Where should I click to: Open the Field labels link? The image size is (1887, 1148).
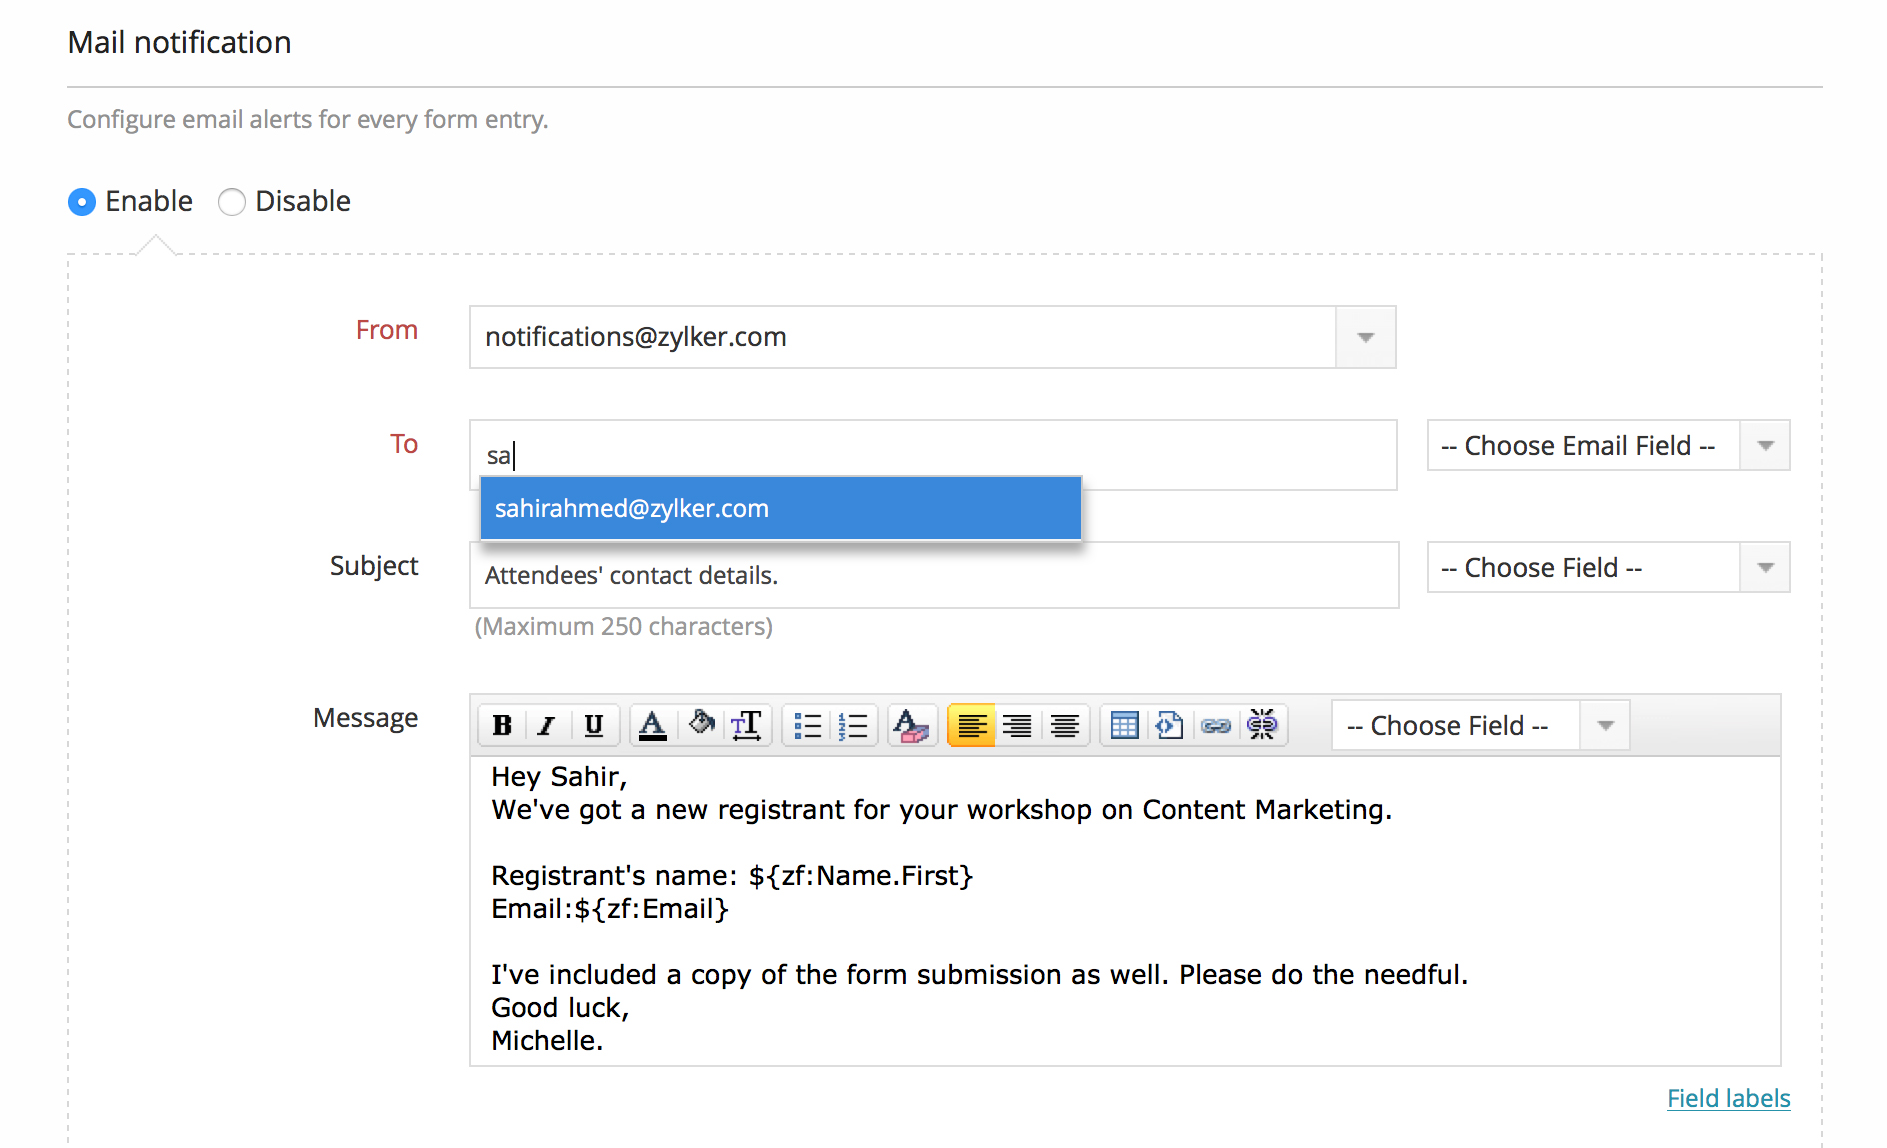pyautogui.click(x=1728, y=1098)
